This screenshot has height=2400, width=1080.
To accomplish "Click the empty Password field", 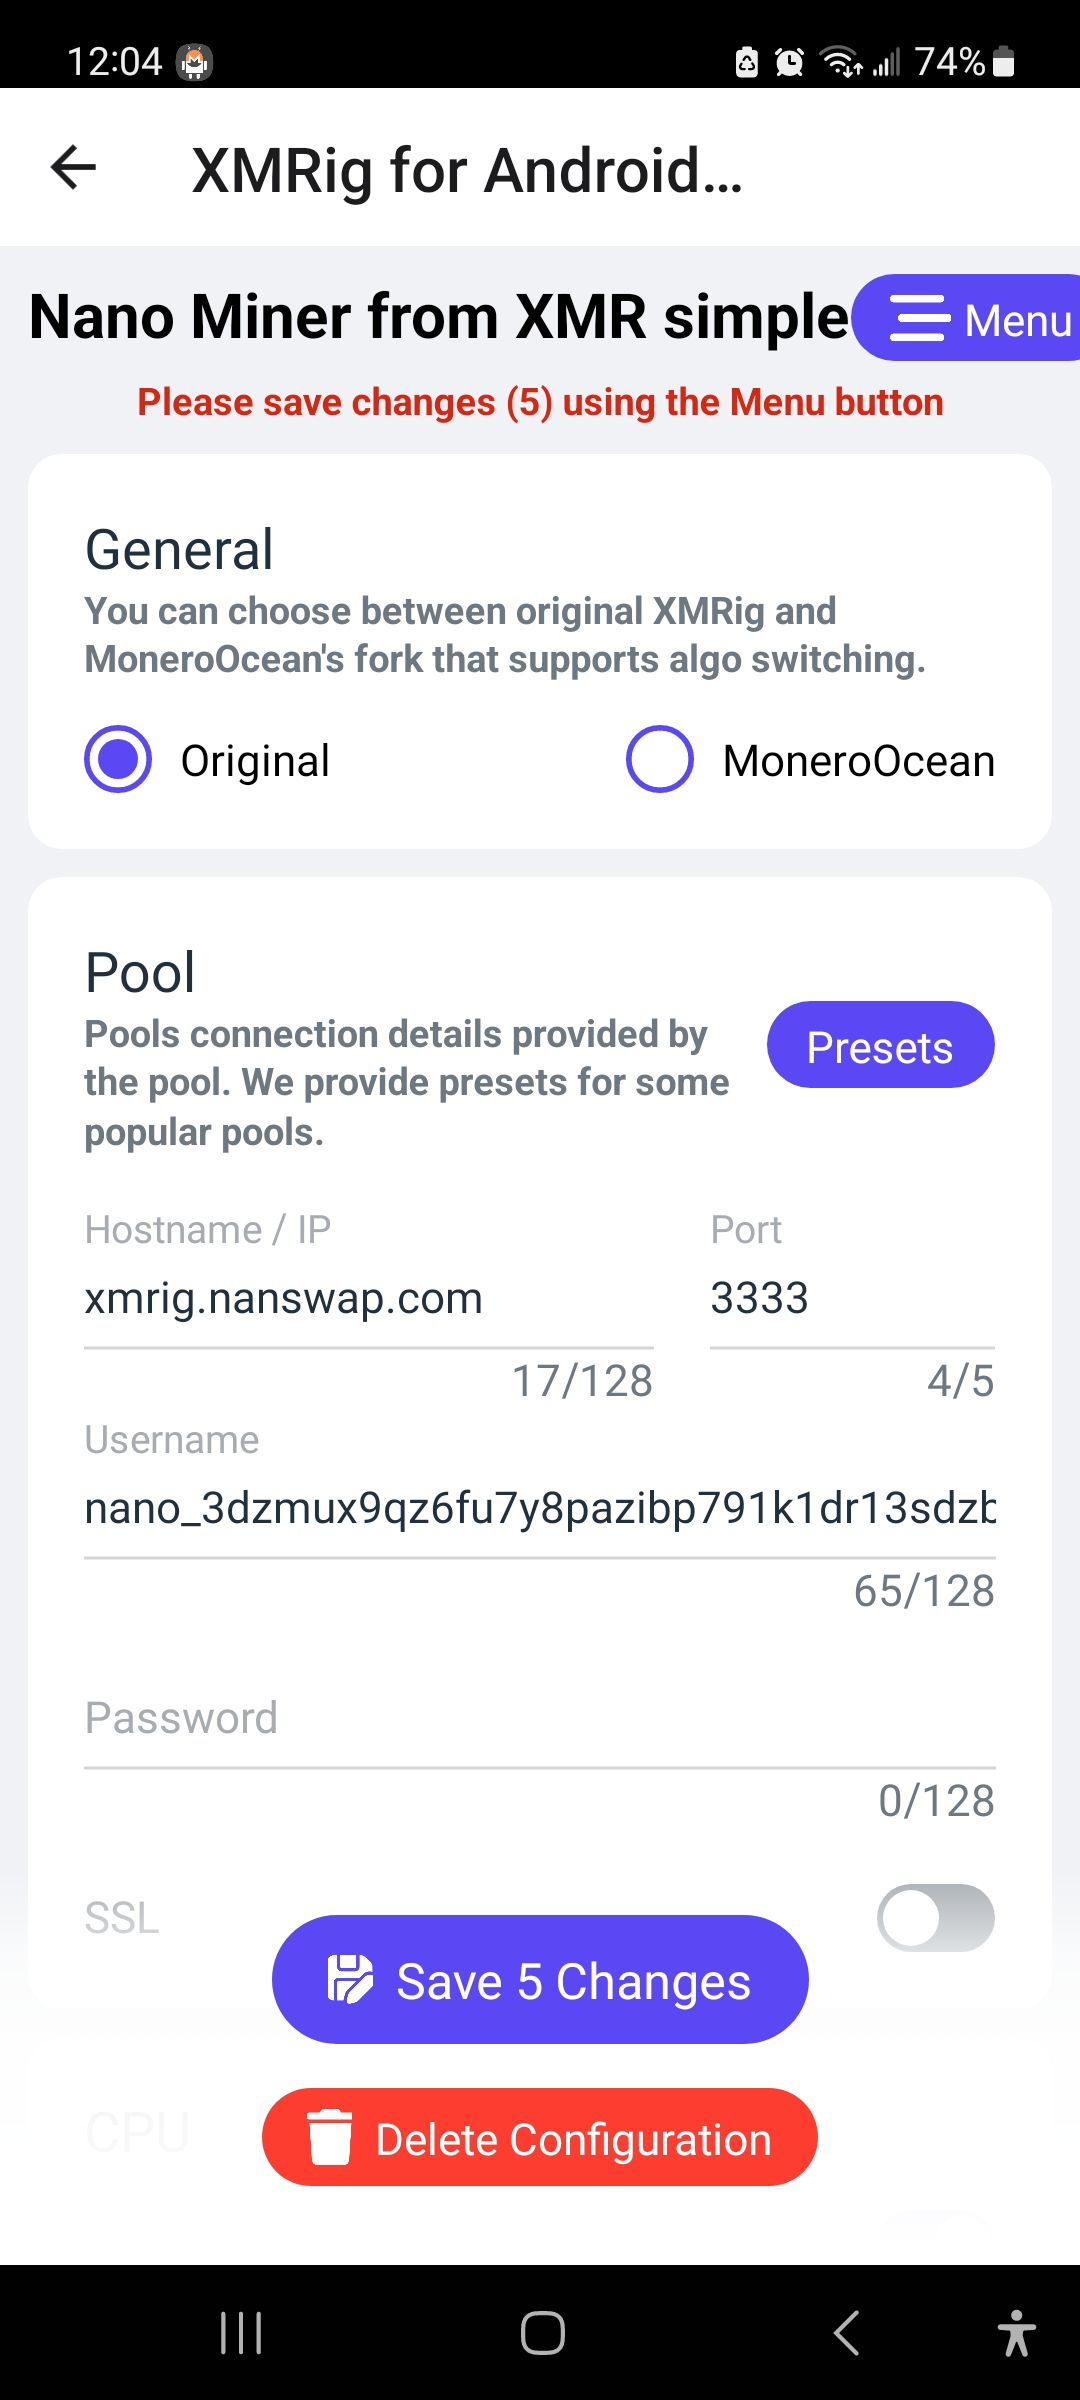I will click(540, 1760).
